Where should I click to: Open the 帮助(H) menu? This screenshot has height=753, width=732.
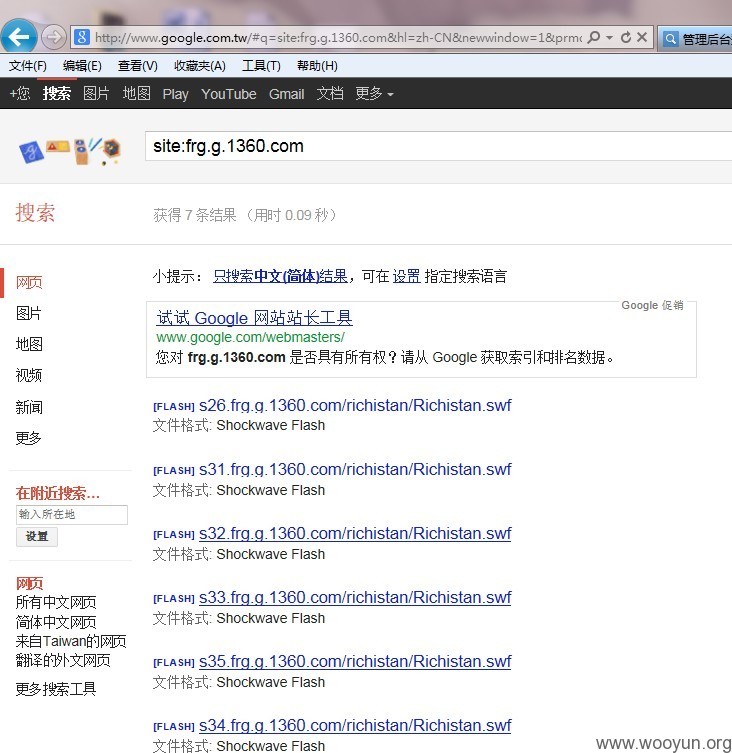point(317,65)
